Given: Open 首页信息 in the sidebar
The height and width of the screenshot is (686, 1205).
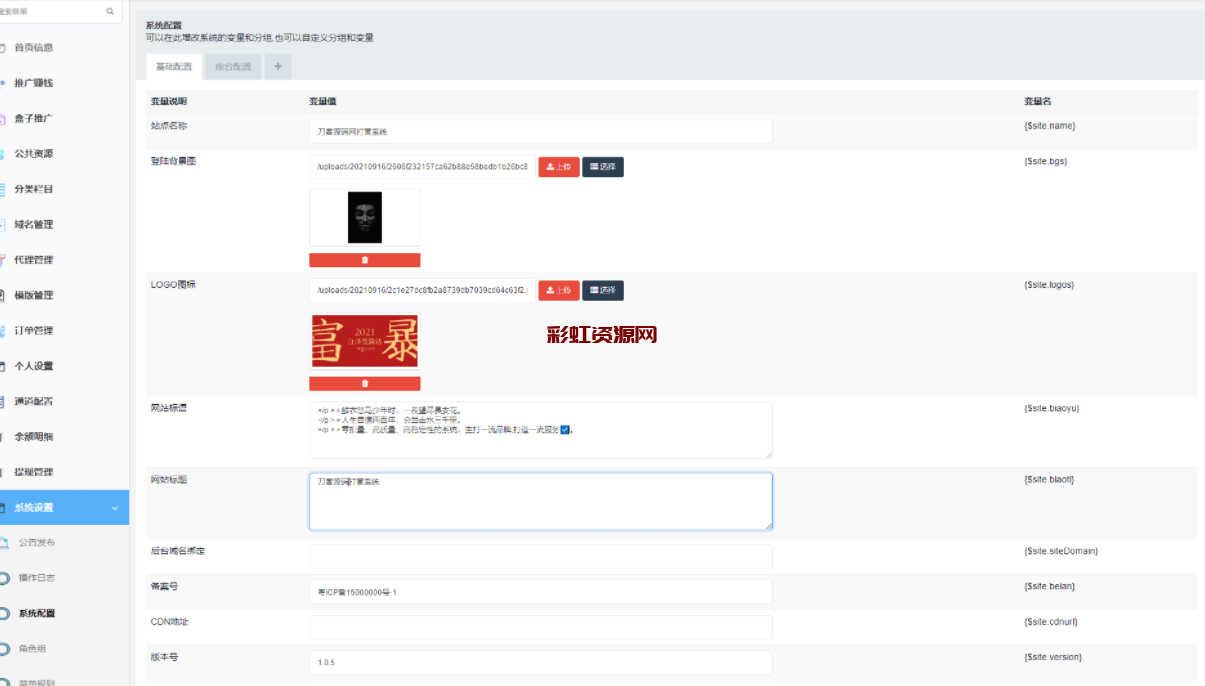Looking at the screenshot, I should (x=33, y=47).
